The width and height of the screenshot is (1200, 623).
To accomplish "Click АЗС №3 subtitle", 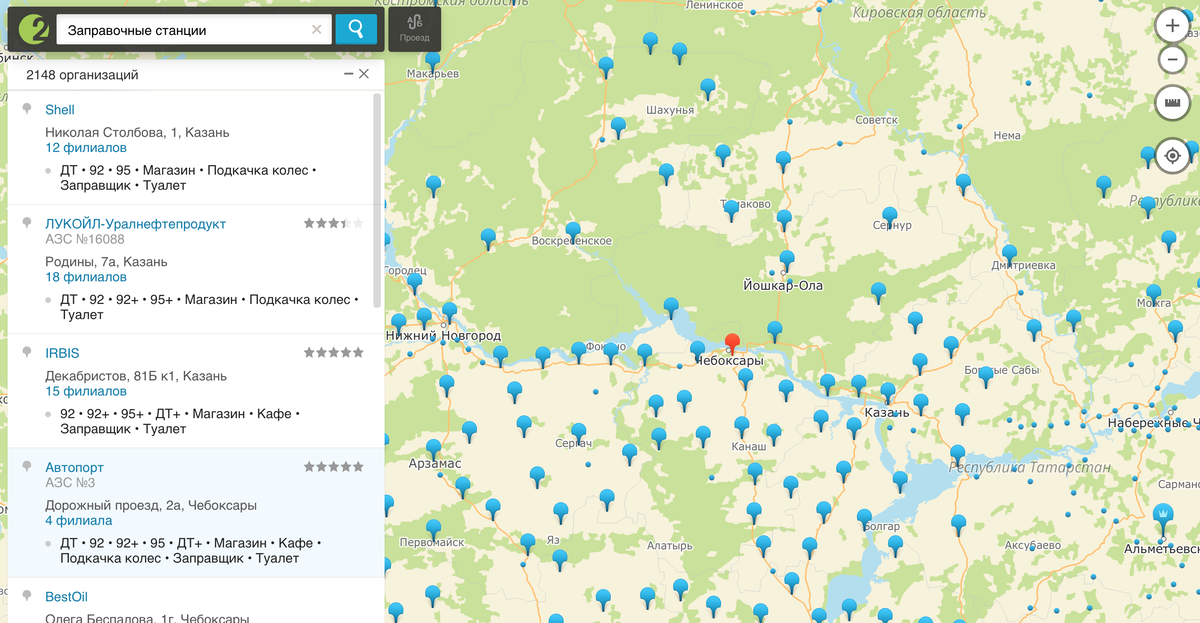I will point(70,483).
